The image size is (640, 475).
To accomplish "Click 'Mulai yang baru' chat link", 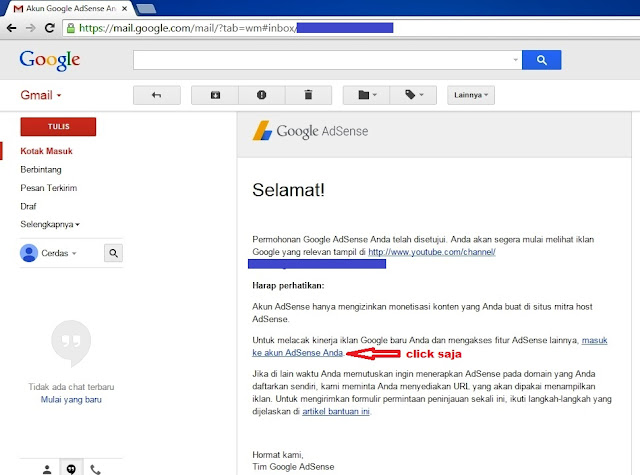I will point(71,400).
